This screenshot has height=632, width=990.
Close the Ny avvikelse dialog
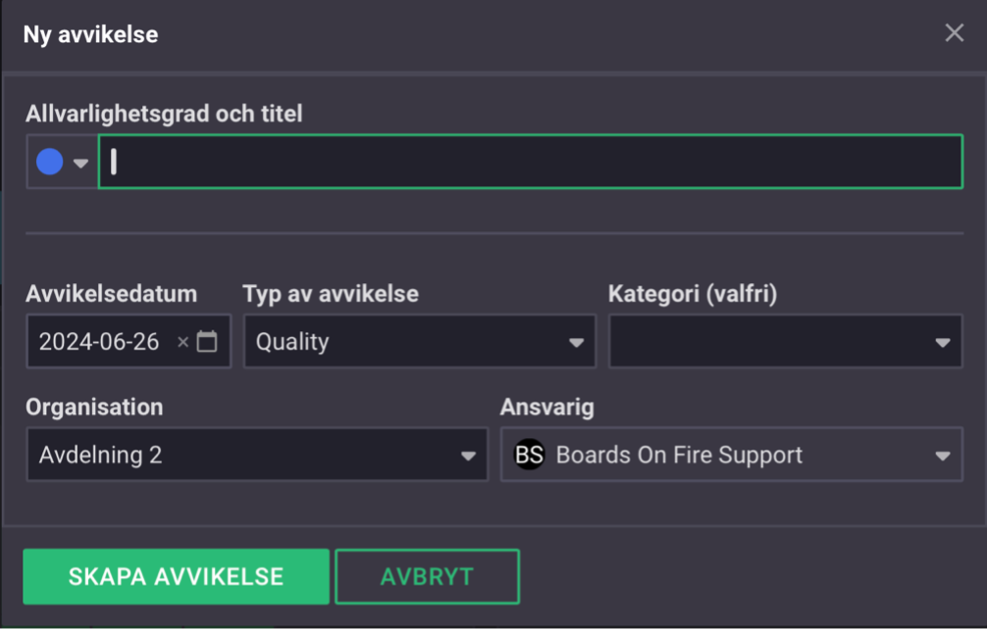(x=954, y=32)
